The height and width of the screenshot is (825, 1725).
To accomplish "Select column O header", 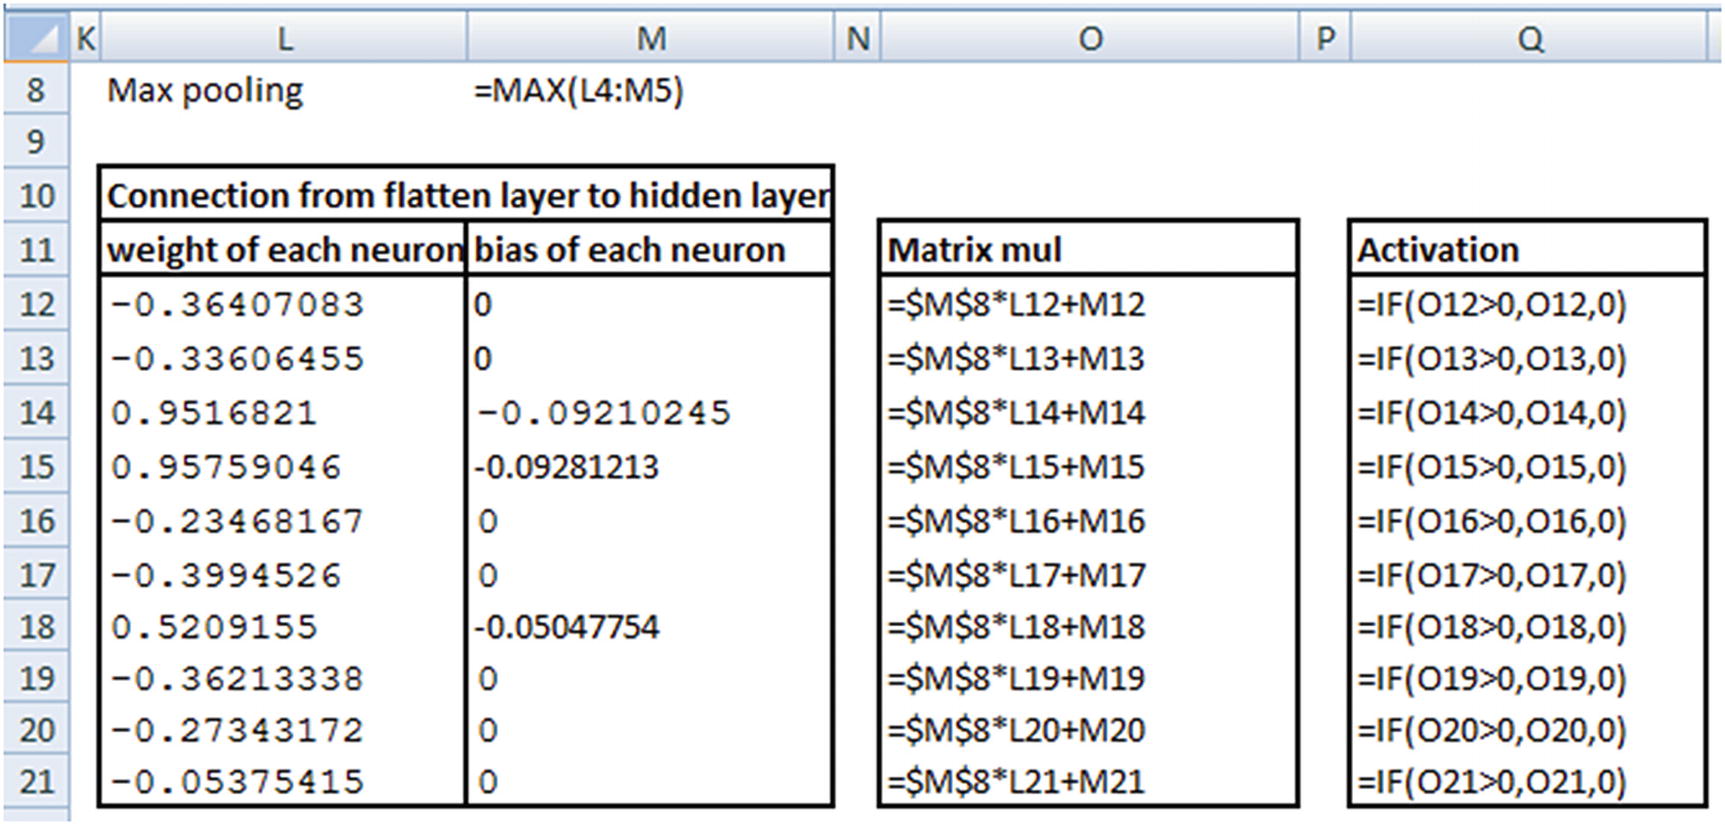I will point(1090,38).
